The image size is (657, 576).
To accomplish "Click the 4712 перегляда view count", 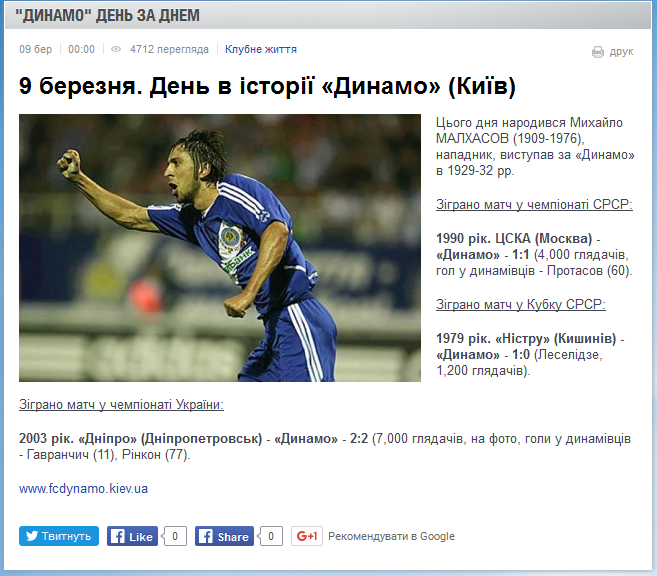I will tap(169, 49).
